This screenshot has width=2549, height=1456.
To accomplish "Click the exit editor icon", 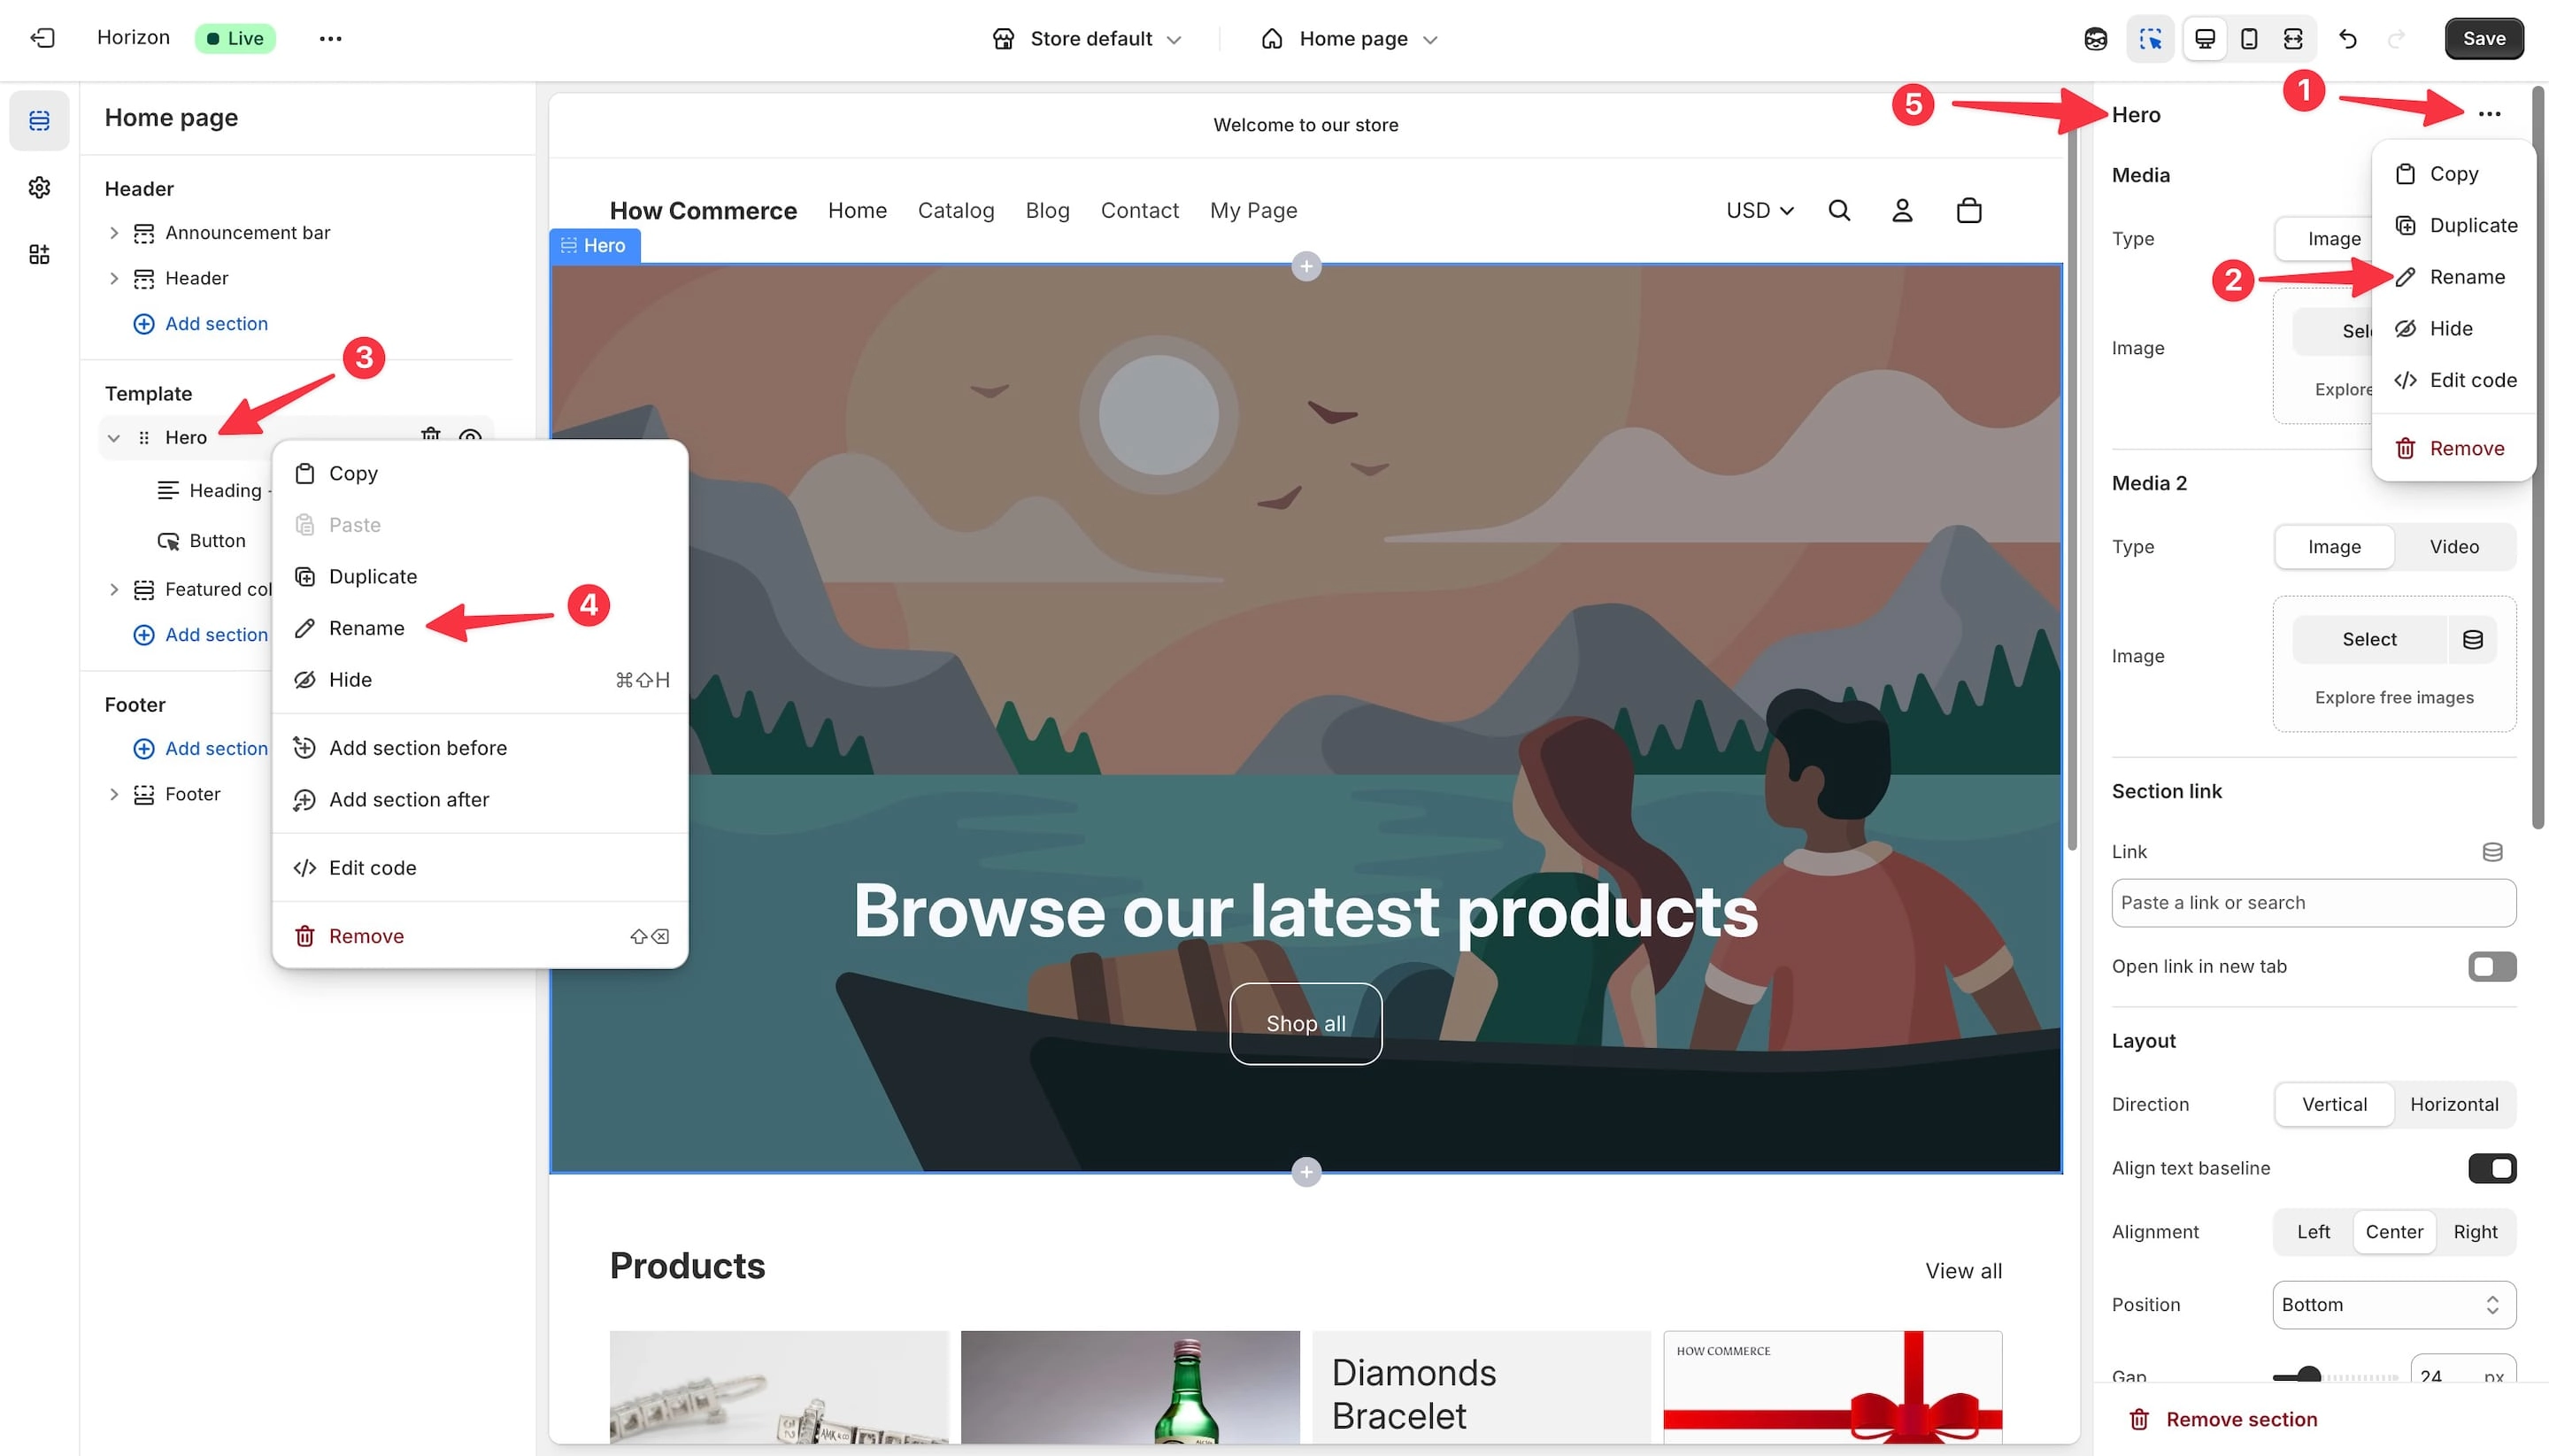I will (42, 38).
